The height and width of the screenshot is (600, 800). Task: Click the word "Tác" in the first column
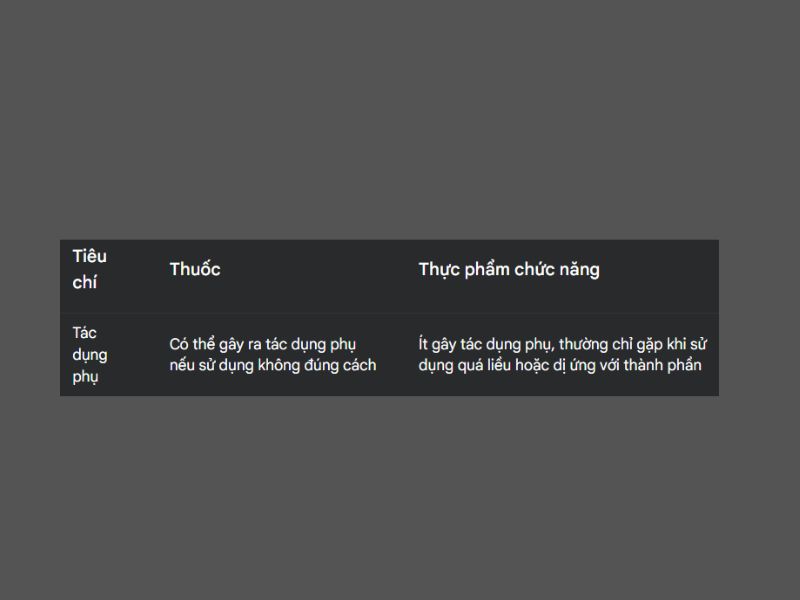(84, 332)
